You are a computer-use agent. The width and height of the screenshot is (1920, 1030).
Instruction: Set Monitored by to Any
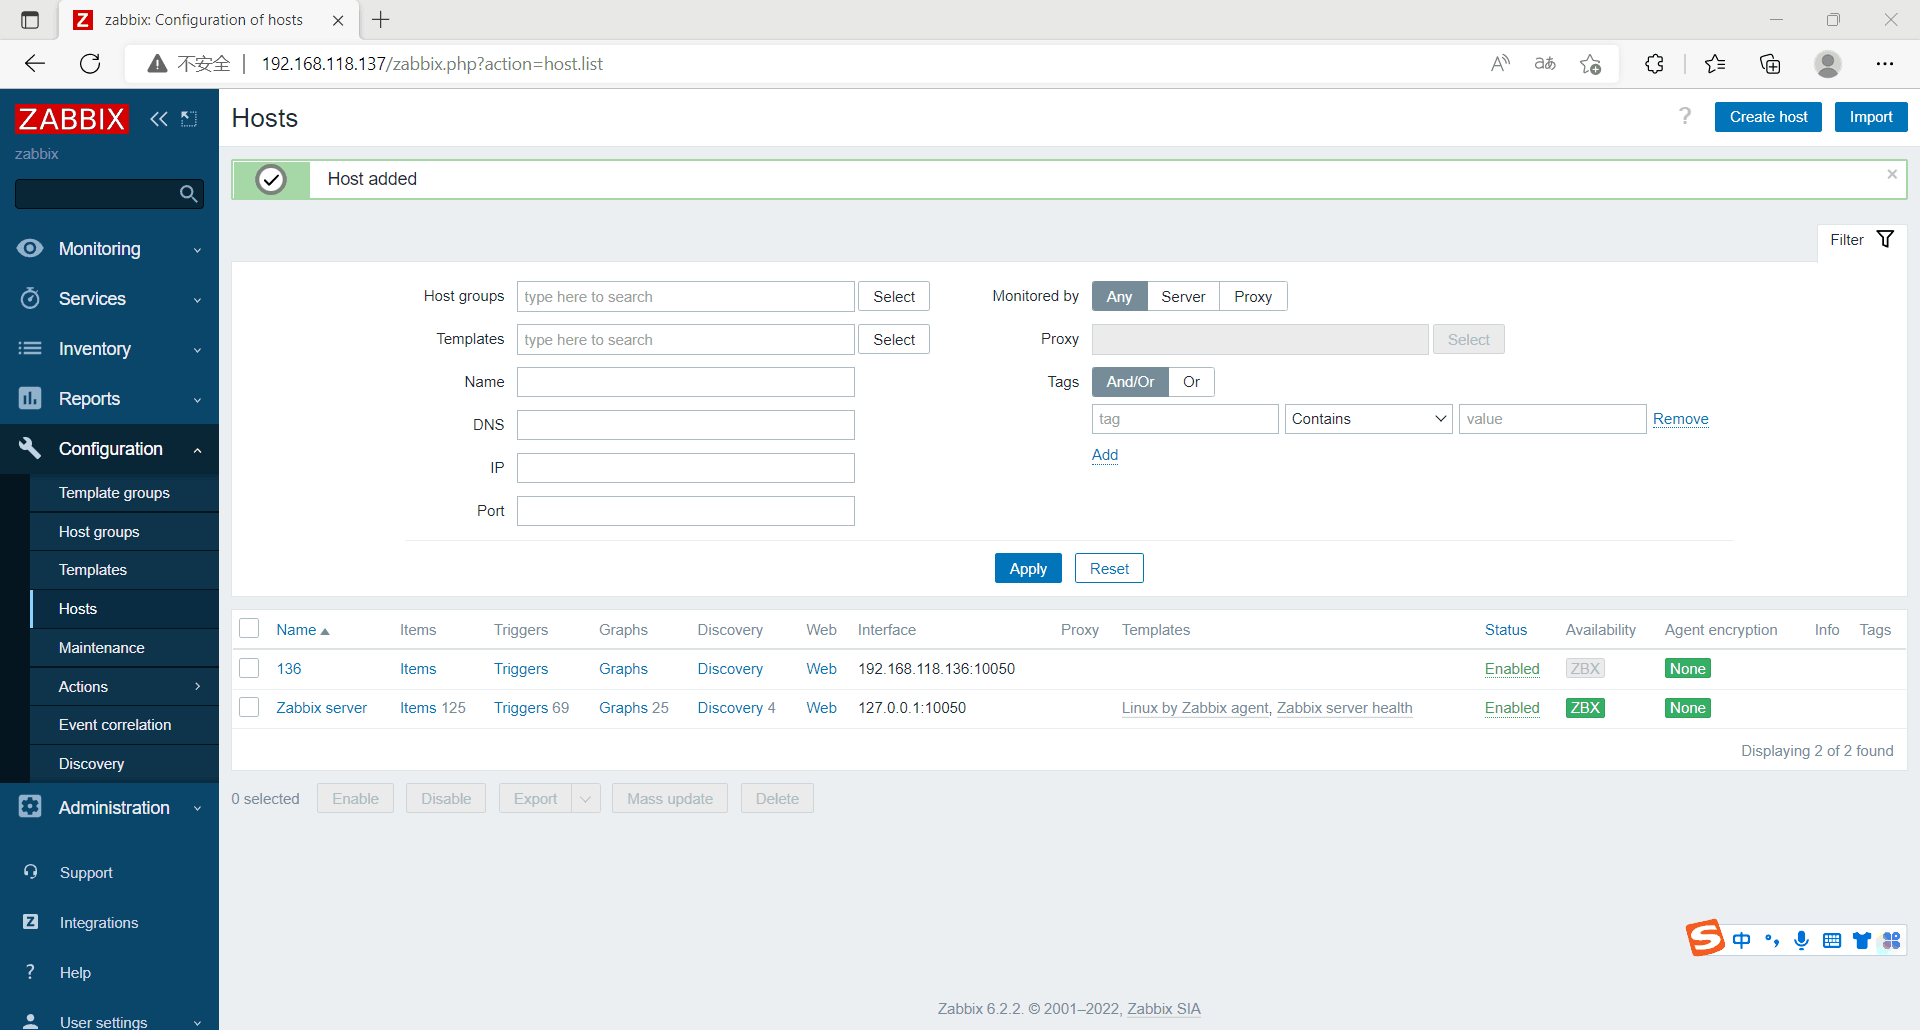coord(1119,296)
